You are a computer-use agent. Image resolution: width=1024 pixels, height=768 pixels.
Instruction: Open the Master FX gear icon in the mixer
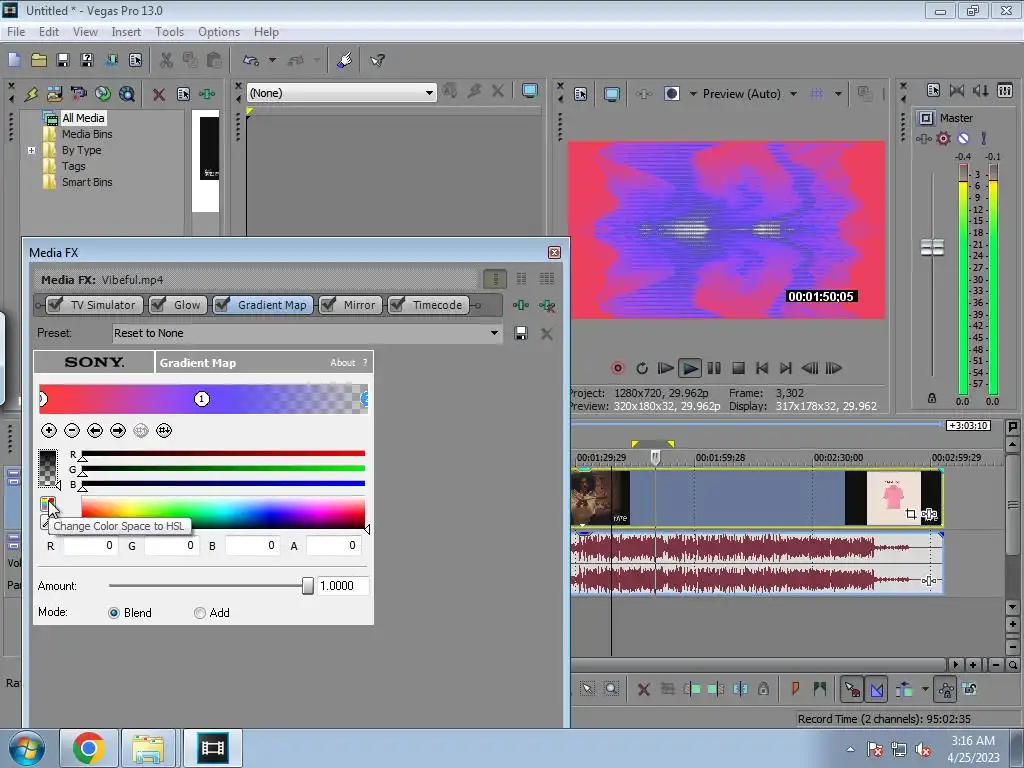[943, 138]
